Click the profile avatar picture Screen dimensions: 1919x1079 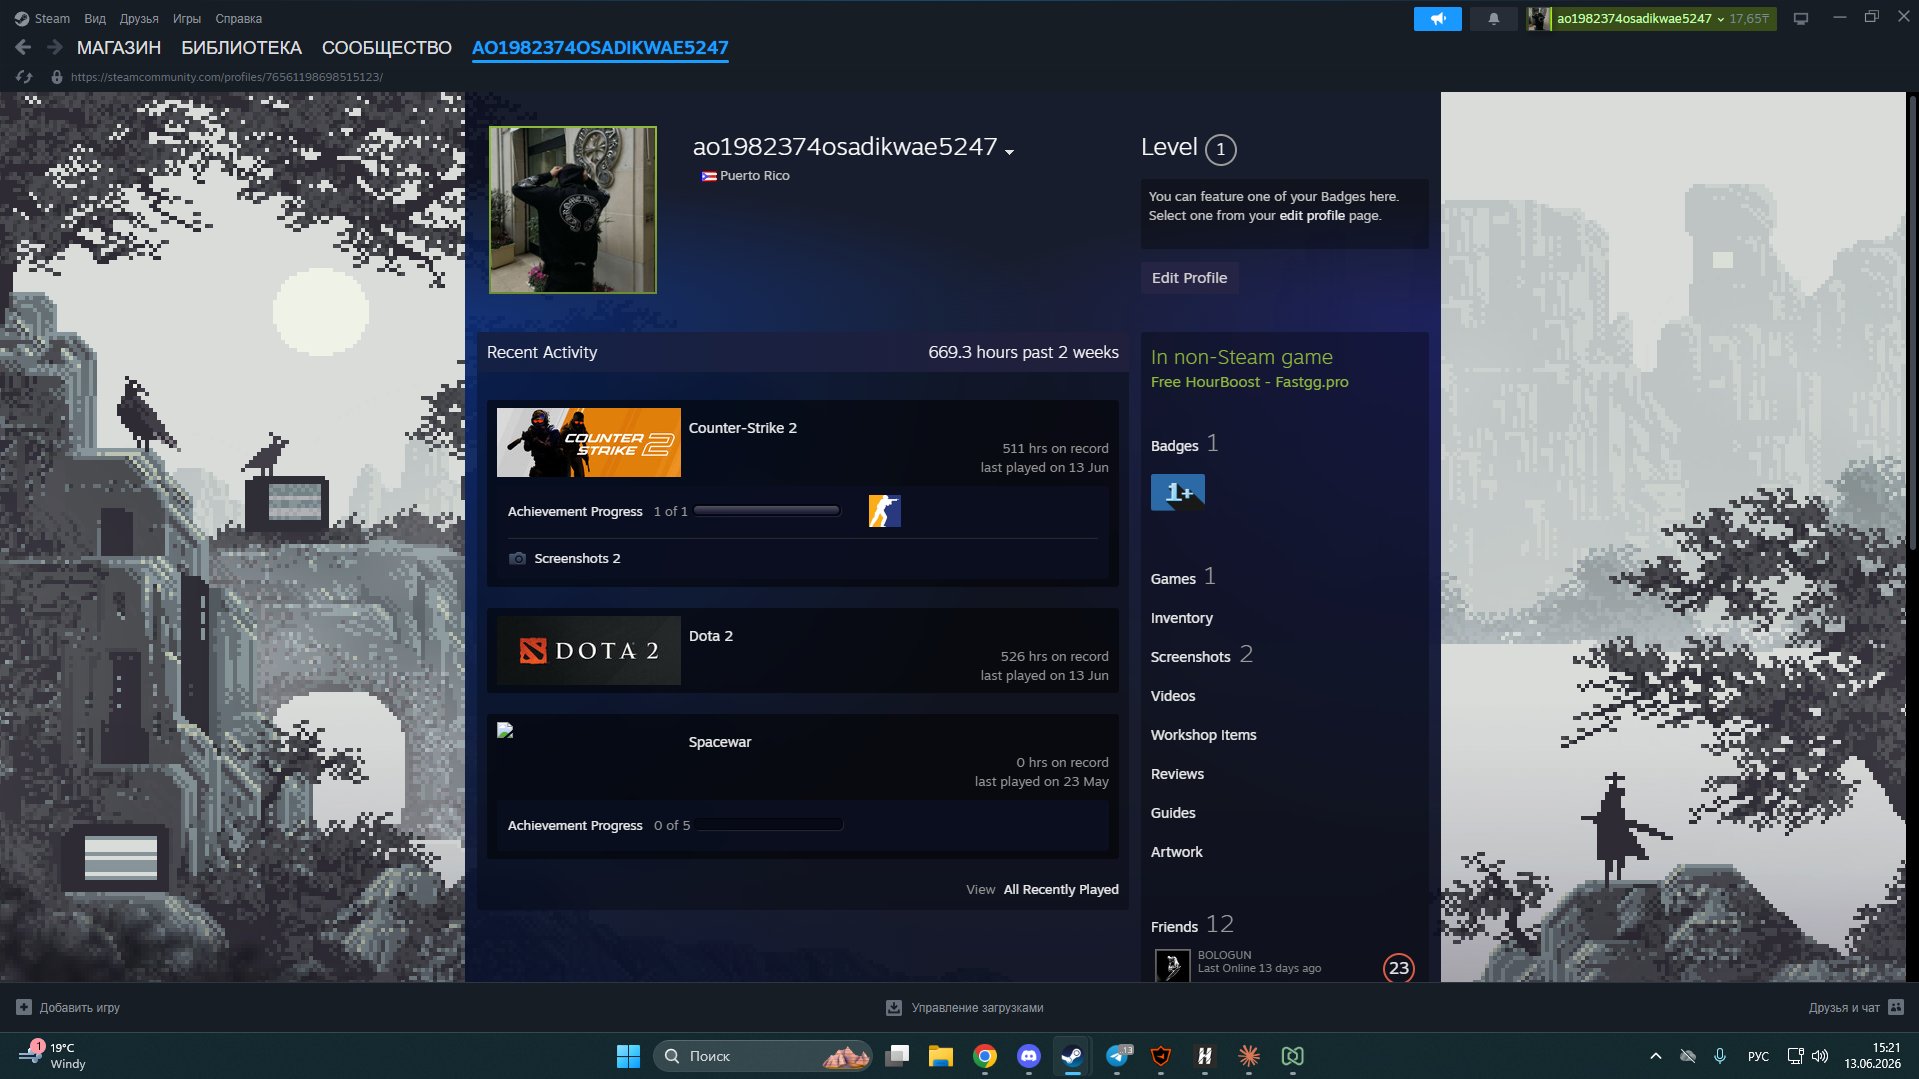coord(573,210)
